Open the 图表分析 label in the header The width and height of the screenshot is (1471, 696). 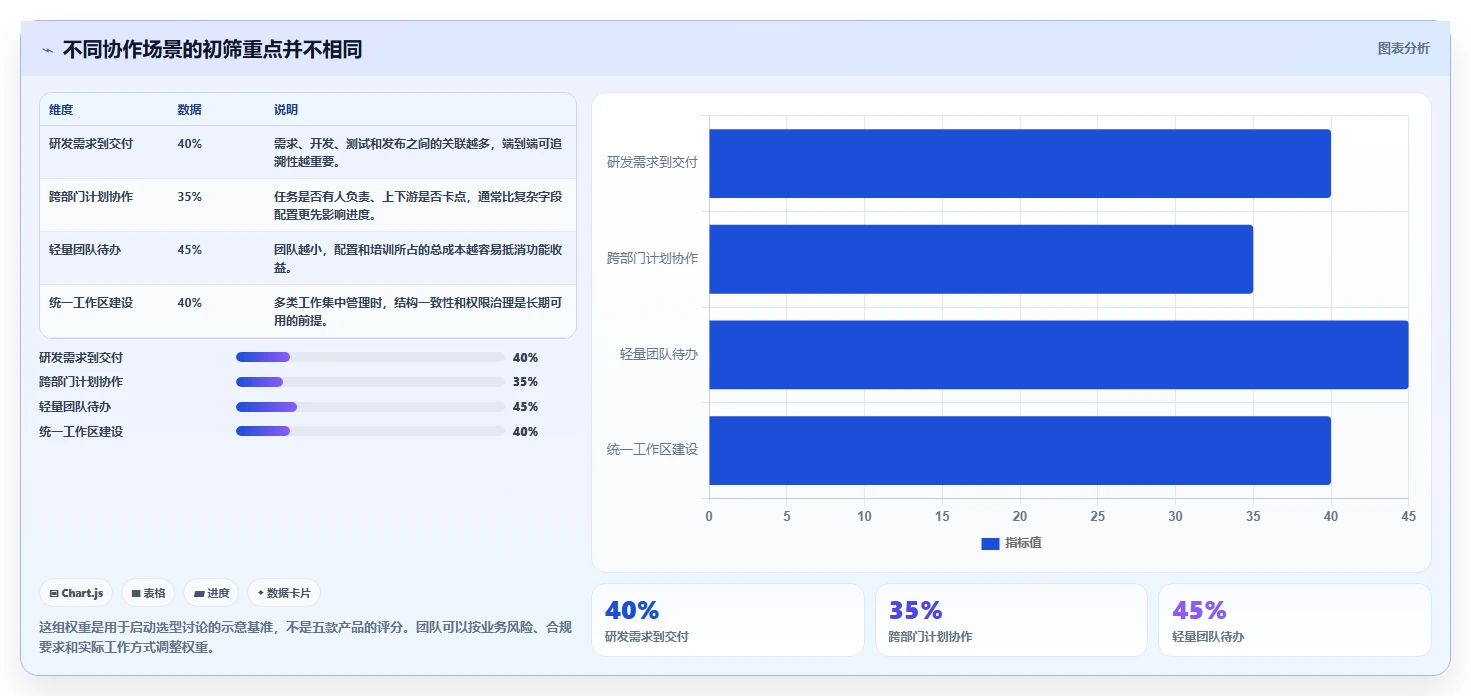[1404, 48]
